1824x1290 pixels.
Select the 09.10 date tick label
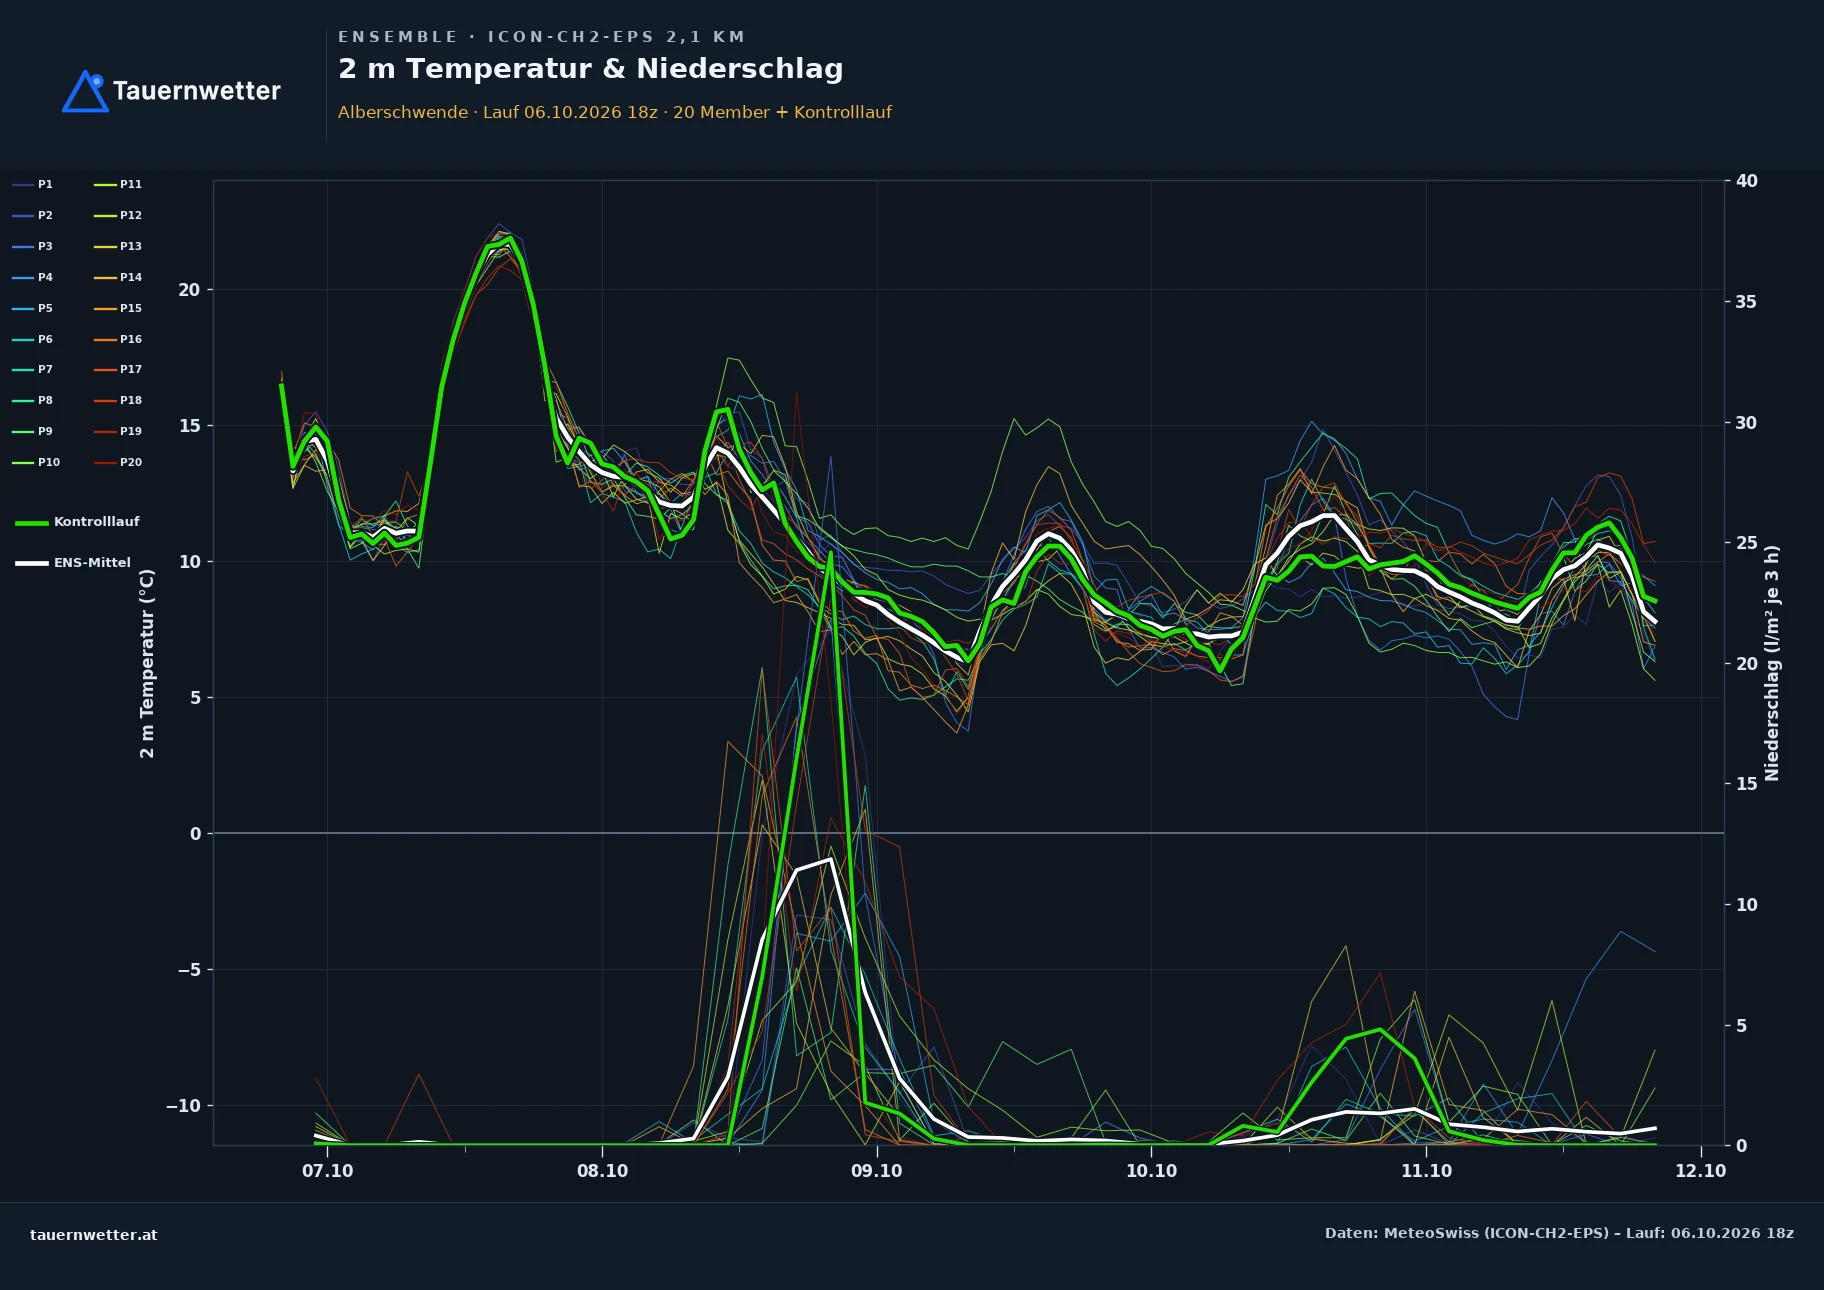pyautogui.click(x=877, y=1171)
